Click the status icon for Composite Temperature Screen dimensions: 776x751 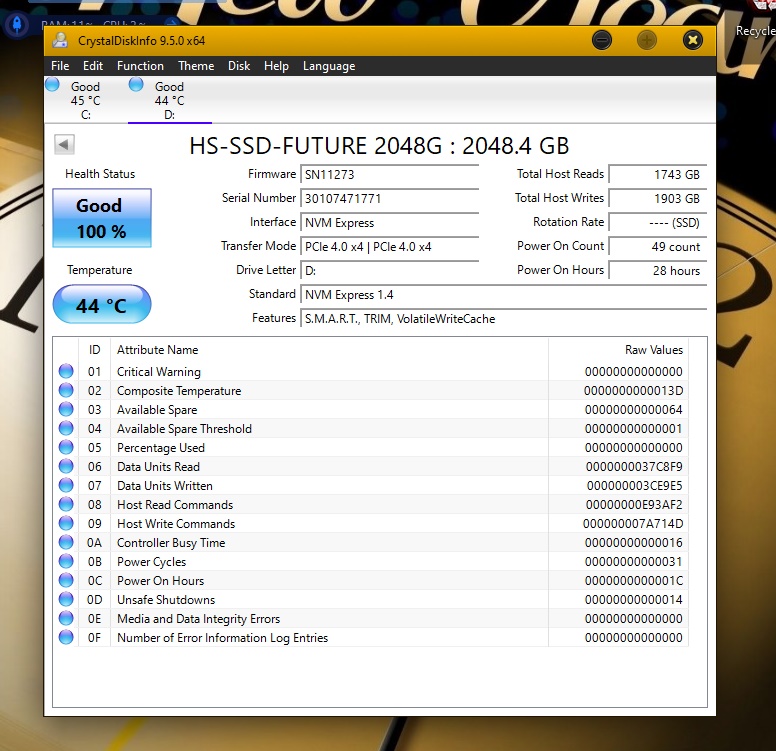pos(66,391)
